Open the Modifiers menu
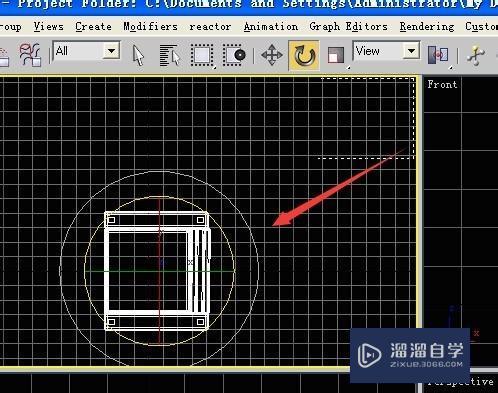Viewport: 498px width, 393px height. click(x=150, y=26)
